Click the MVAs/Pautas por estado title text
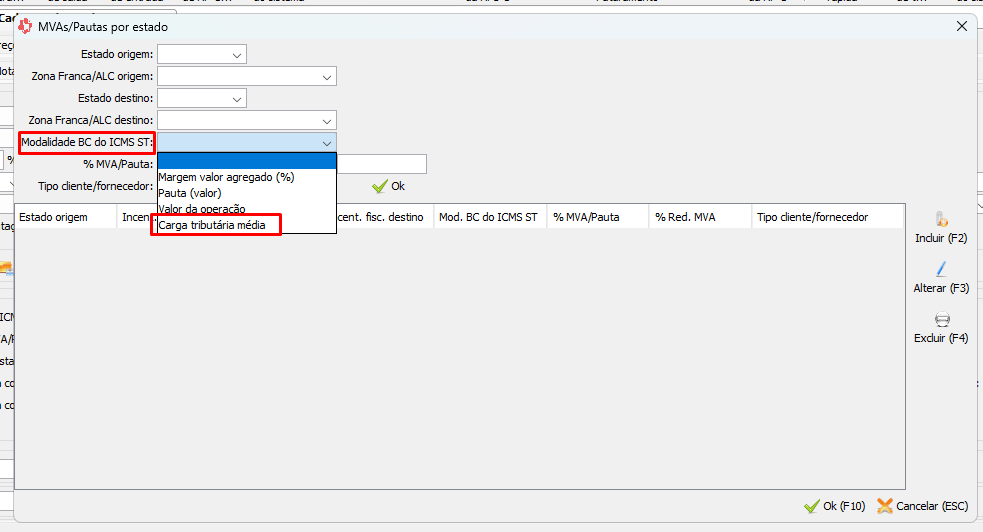 (103, 27)
